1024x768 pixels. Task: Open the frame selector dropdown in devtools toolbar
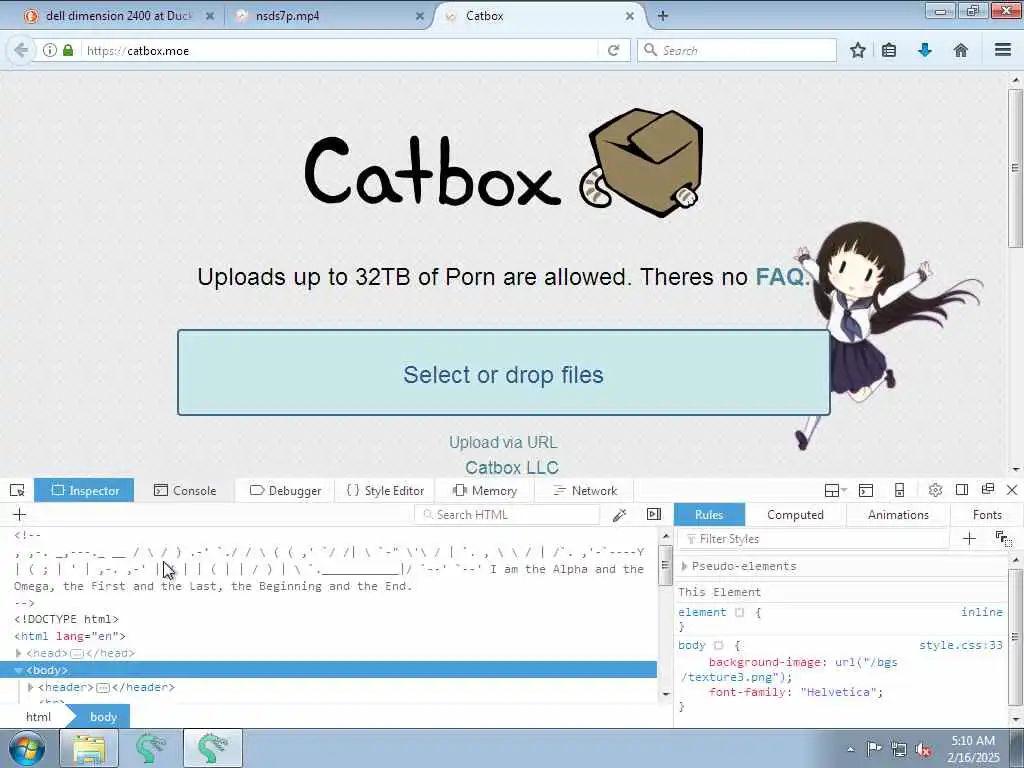coord(835,490)
